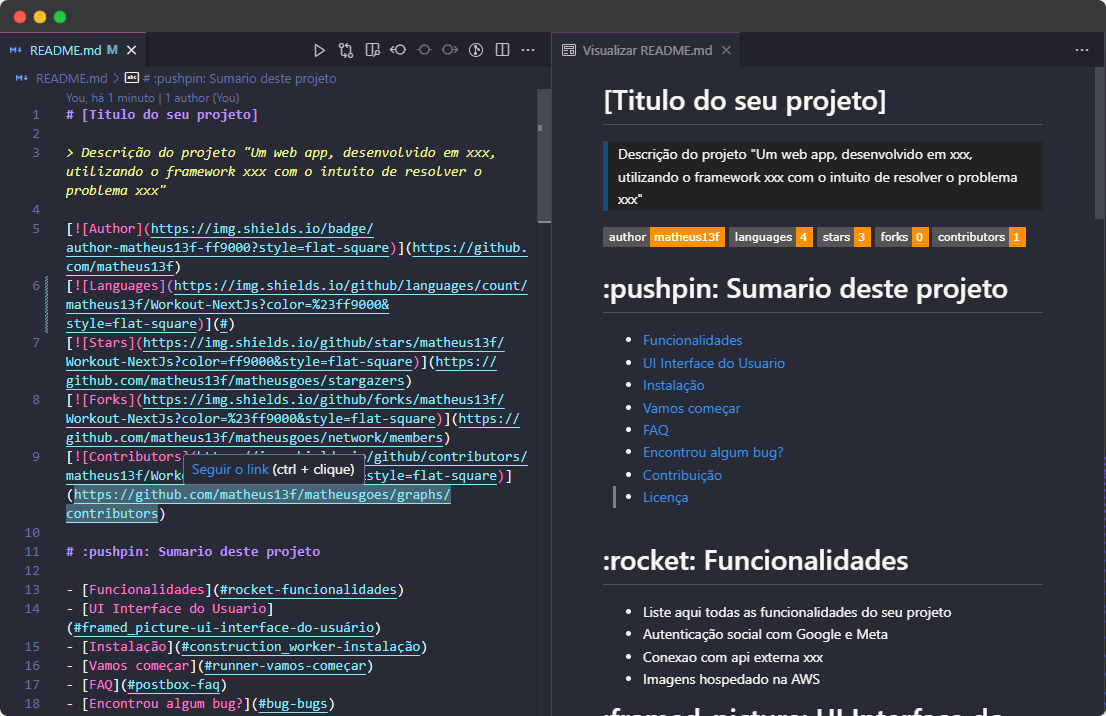Open the 'Encontrou algum bug?' preview link
This screenshot has width=1106, height=716.
[713, 452]
